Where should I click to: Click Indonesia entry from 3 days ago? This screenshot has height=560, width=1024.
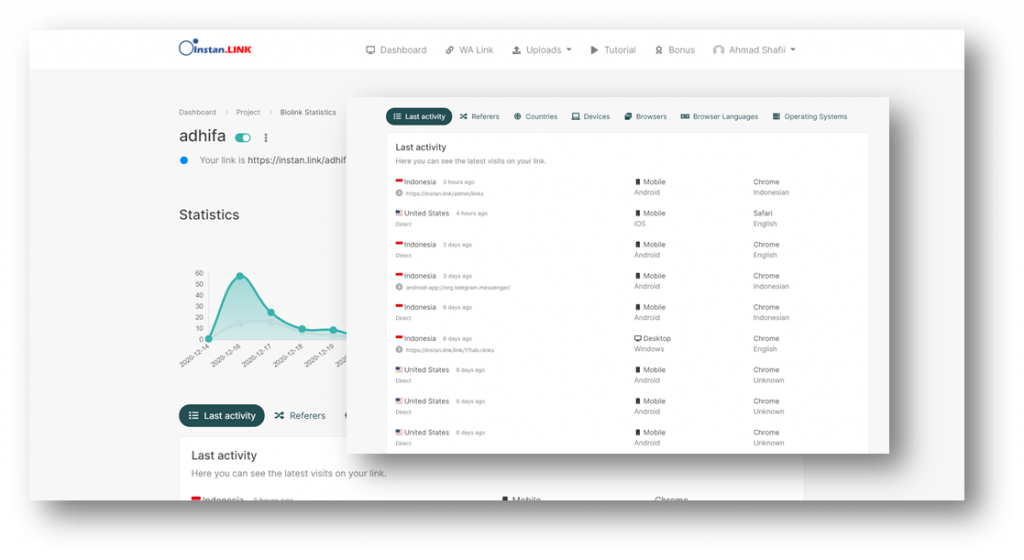[419, 276]
